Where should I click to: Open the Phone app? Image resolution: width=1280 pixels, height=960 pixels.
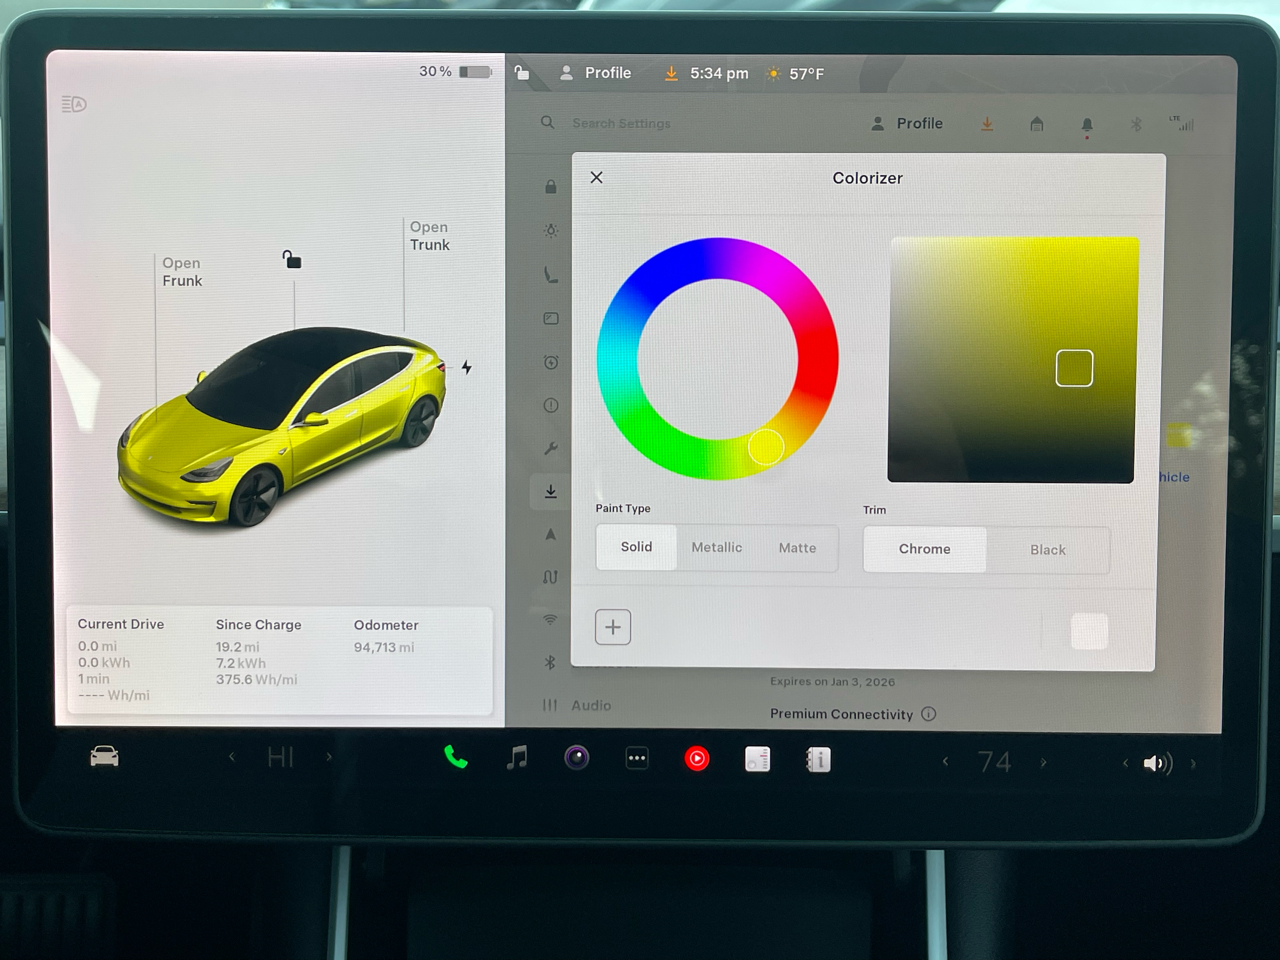click(456, 758)
